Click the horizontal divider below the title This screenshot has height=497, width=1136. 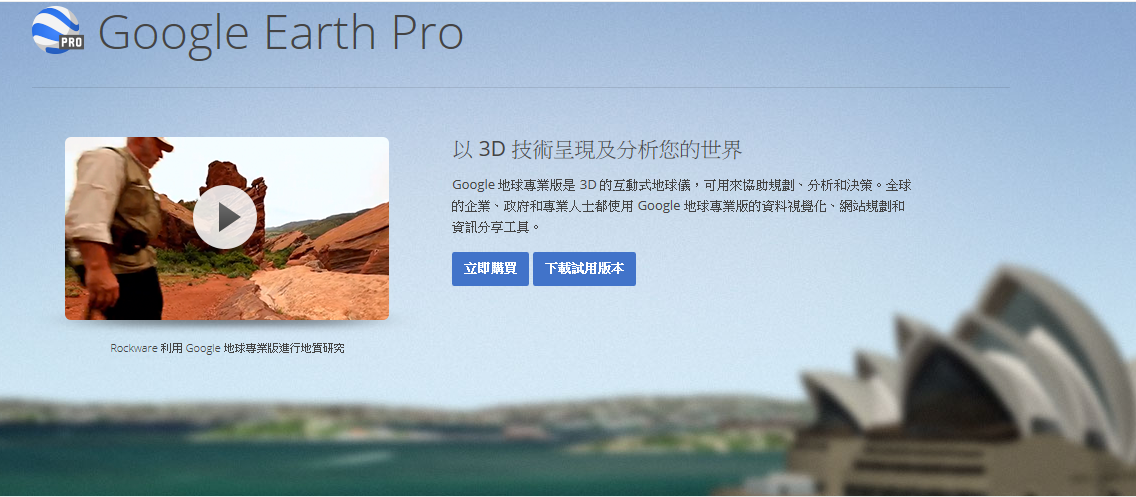coord(520,88)
